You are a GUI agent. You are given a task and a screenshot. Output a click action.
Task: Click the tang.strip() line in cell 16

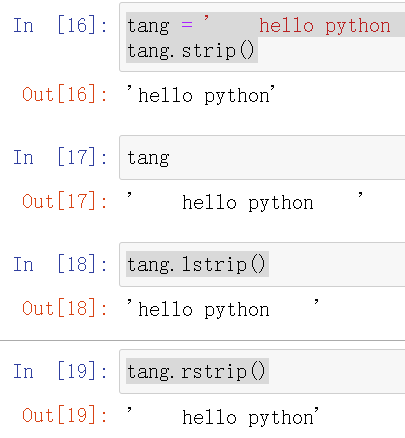pyautogui.click(x=191, y=51)
